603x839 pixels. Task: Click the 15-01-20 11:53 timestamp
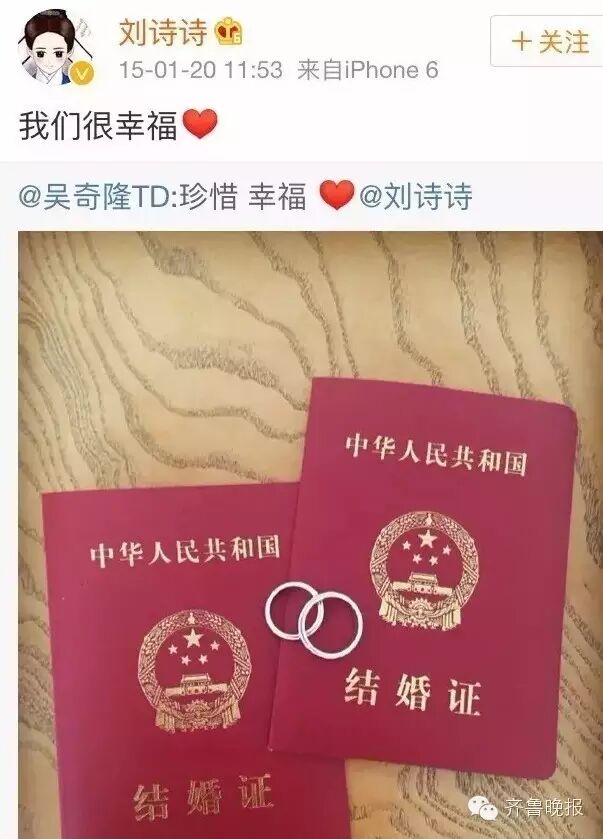click(200, 70)
